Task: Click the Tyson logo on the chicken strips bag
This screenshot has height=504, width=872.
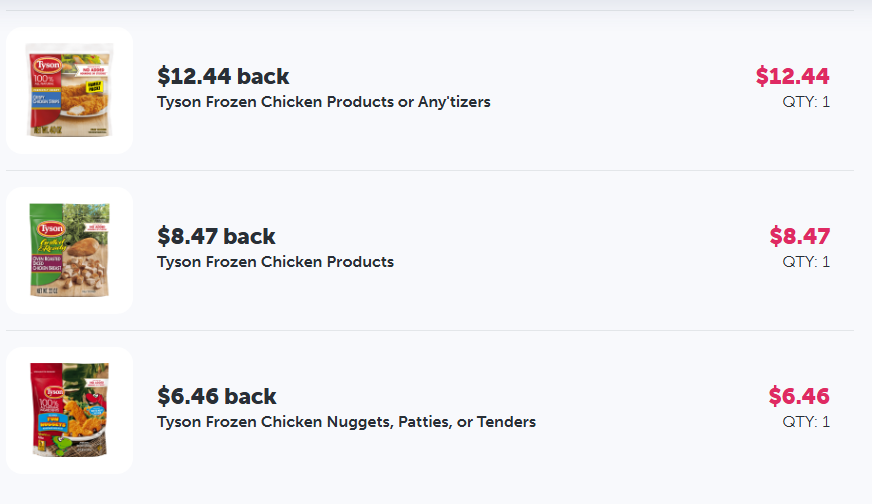Action: pos(47,65)
